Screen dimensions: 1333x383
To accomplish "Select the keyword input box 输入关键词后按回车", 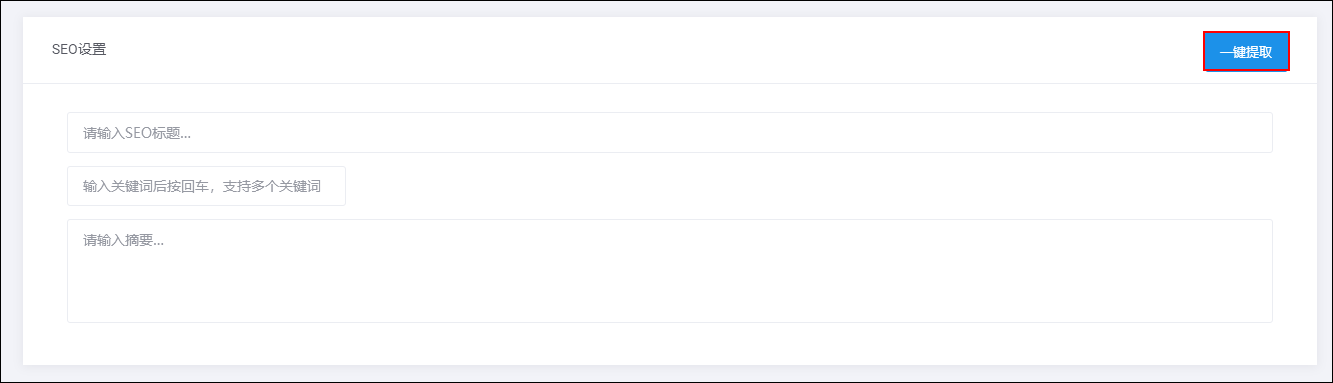I will pos(206,186).
